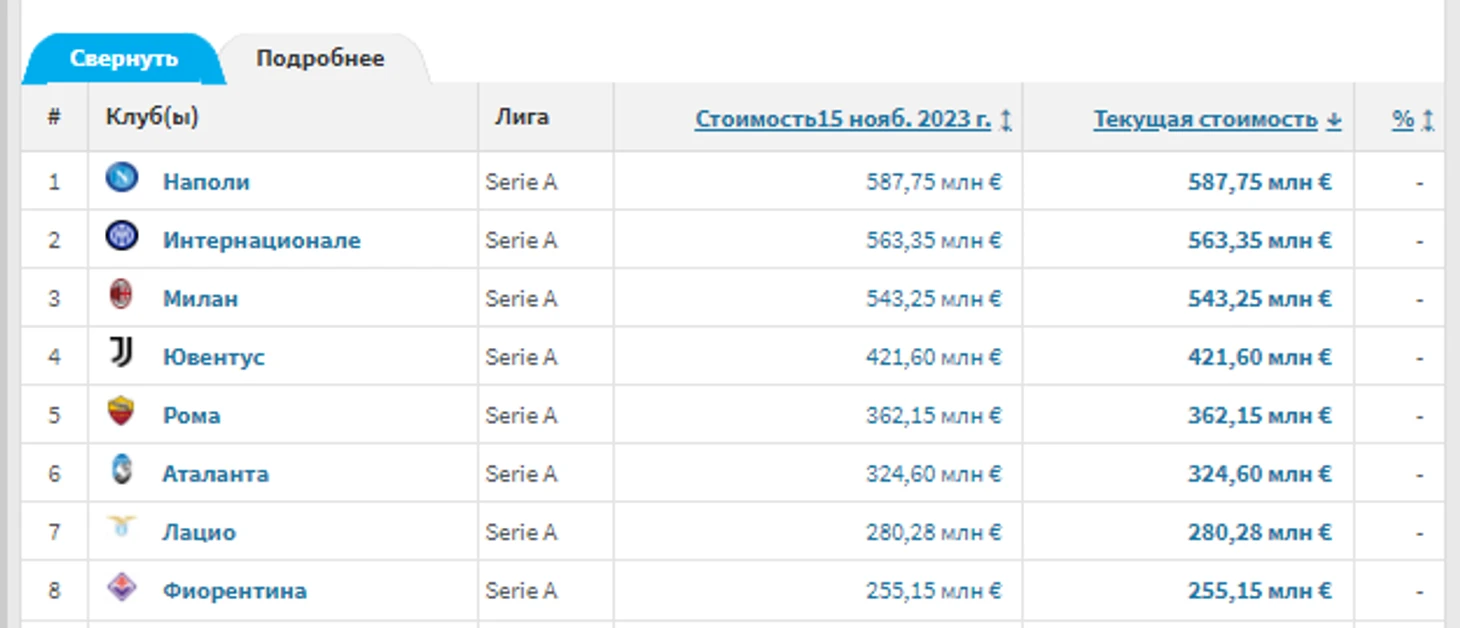Click the Milan club crest icon

tap(121, 295)
